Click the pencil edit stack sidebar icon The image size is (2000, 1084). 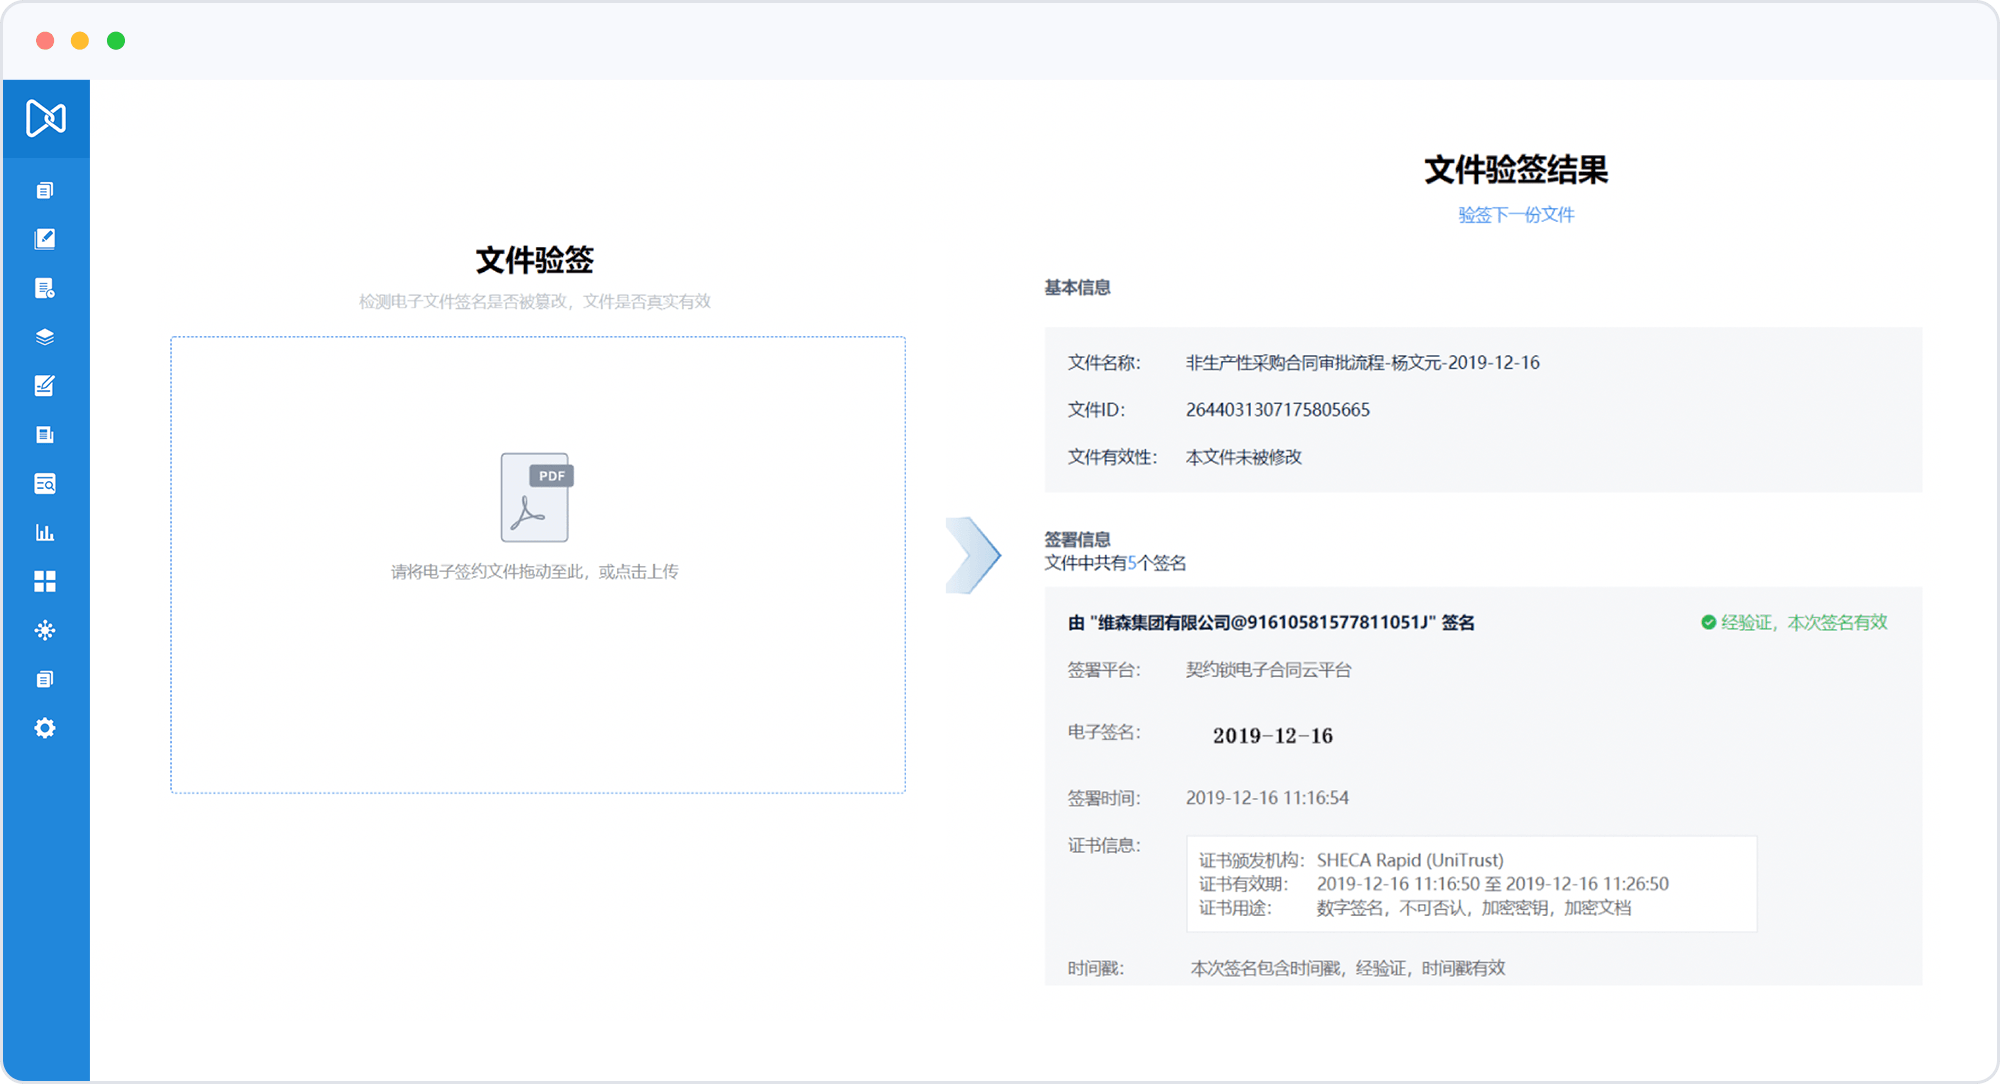(45, 239)
